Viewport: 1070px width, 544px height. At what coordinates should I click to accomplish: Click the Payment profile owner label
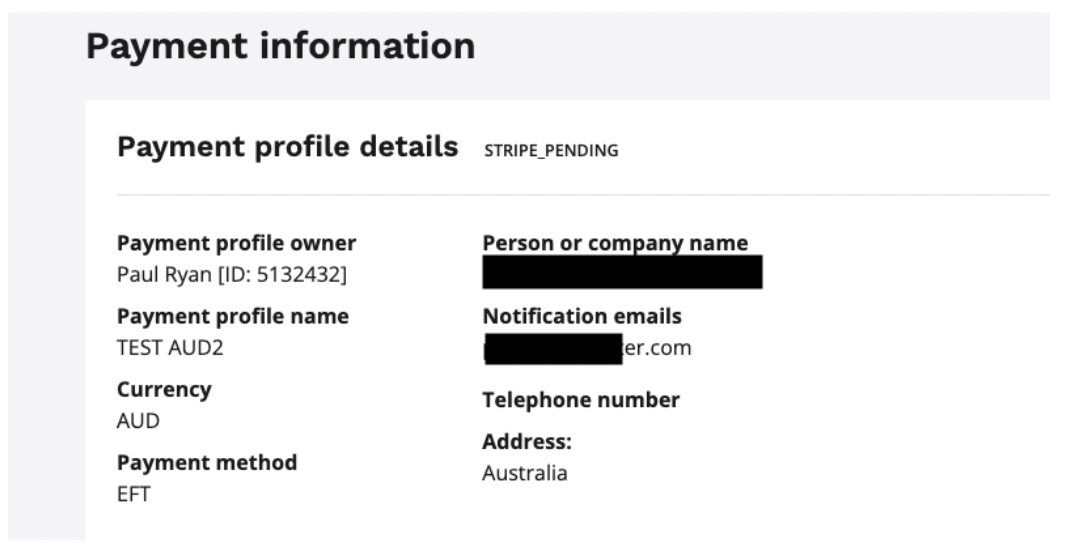[x=236, y=243]
